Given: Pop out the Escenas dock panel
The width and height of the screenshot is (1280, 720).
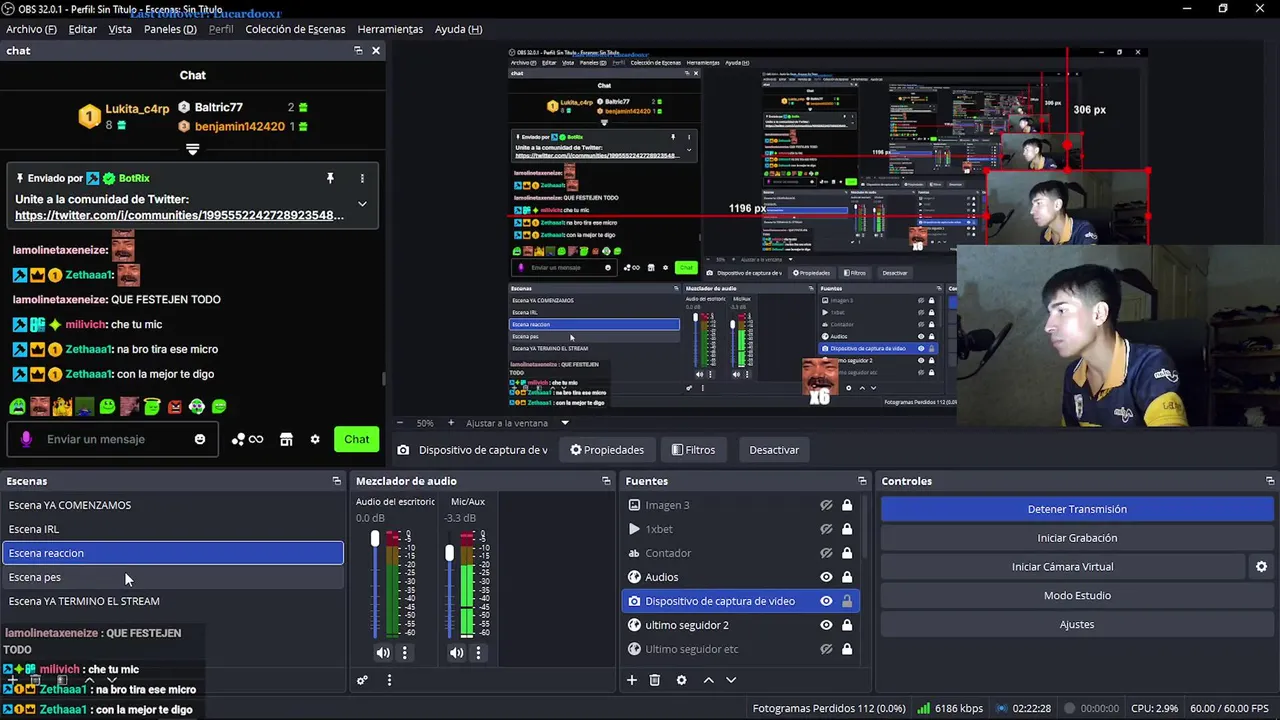Looking at the screenshot, I should pos(336,481).
